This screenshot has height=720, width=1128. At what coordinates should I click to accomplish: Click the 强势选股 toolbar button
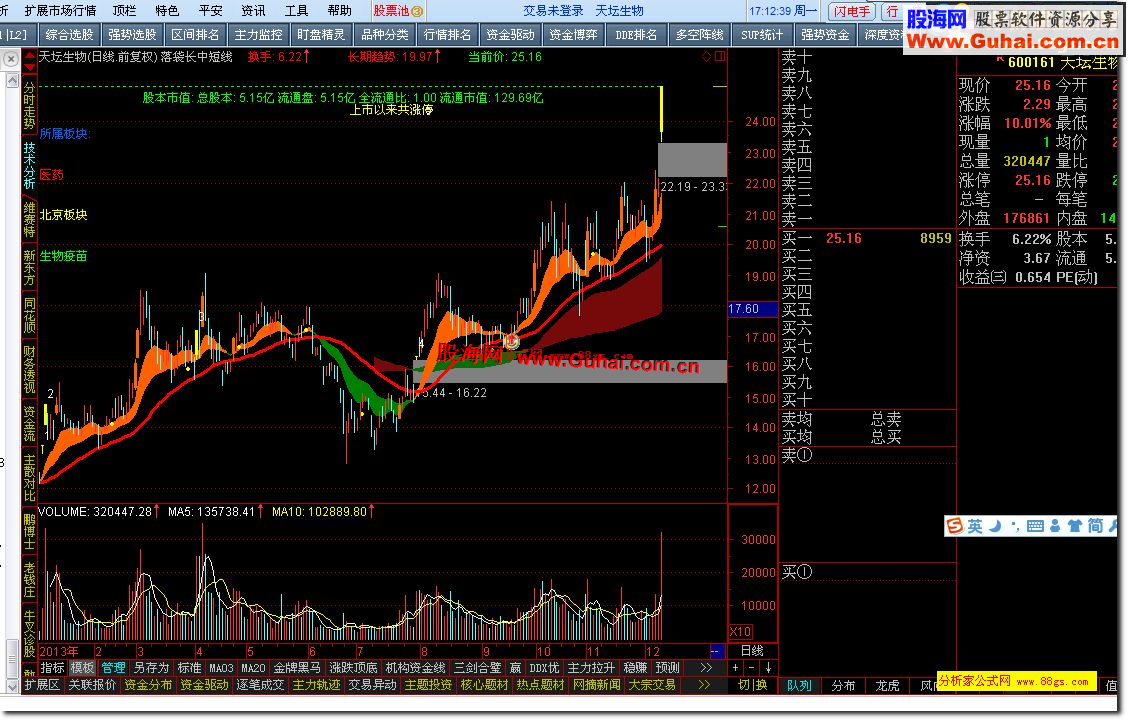(132, 35)
